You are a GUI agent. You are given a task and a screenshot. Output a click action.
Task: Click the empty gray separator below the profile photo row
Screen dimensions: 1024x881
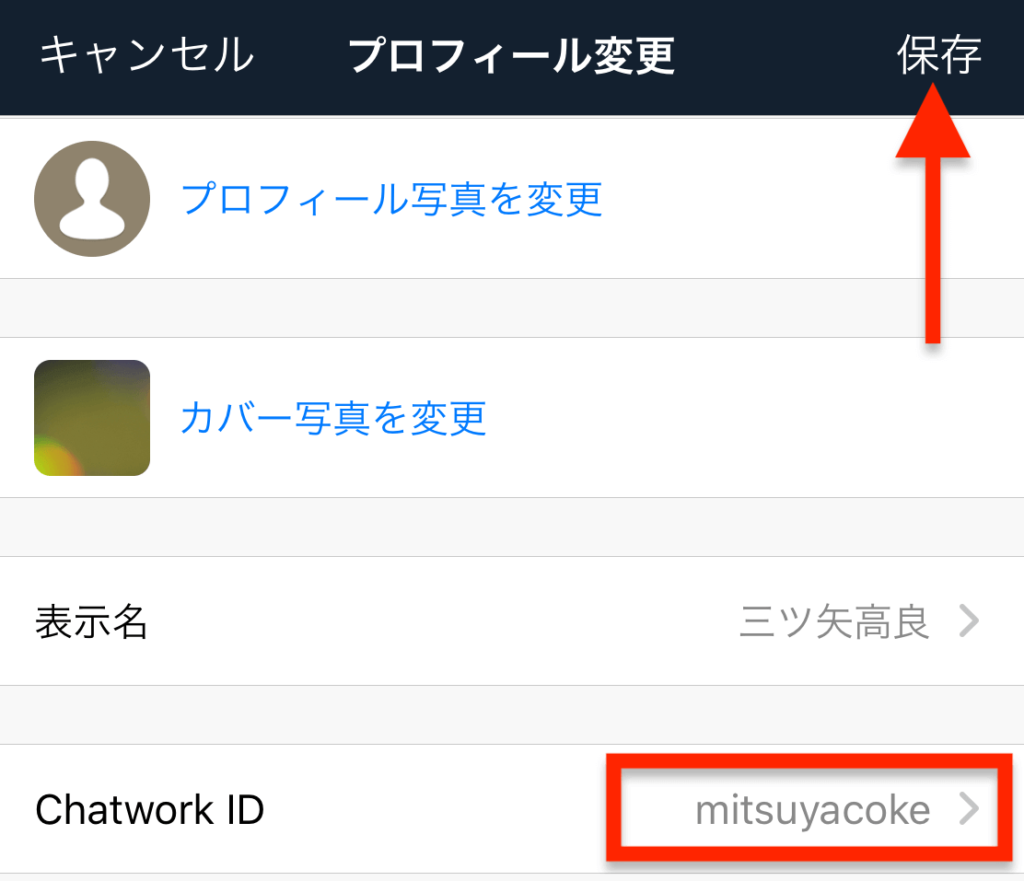512,308
